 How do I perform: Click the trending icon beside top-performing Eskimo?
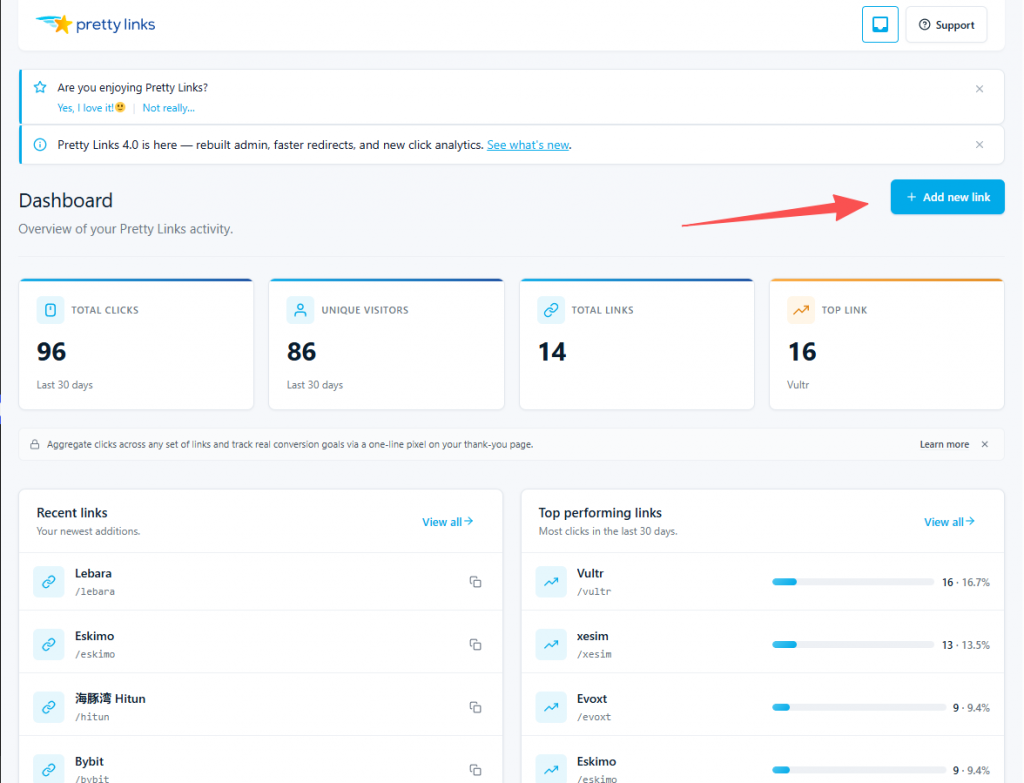click(x=551, y=769)
